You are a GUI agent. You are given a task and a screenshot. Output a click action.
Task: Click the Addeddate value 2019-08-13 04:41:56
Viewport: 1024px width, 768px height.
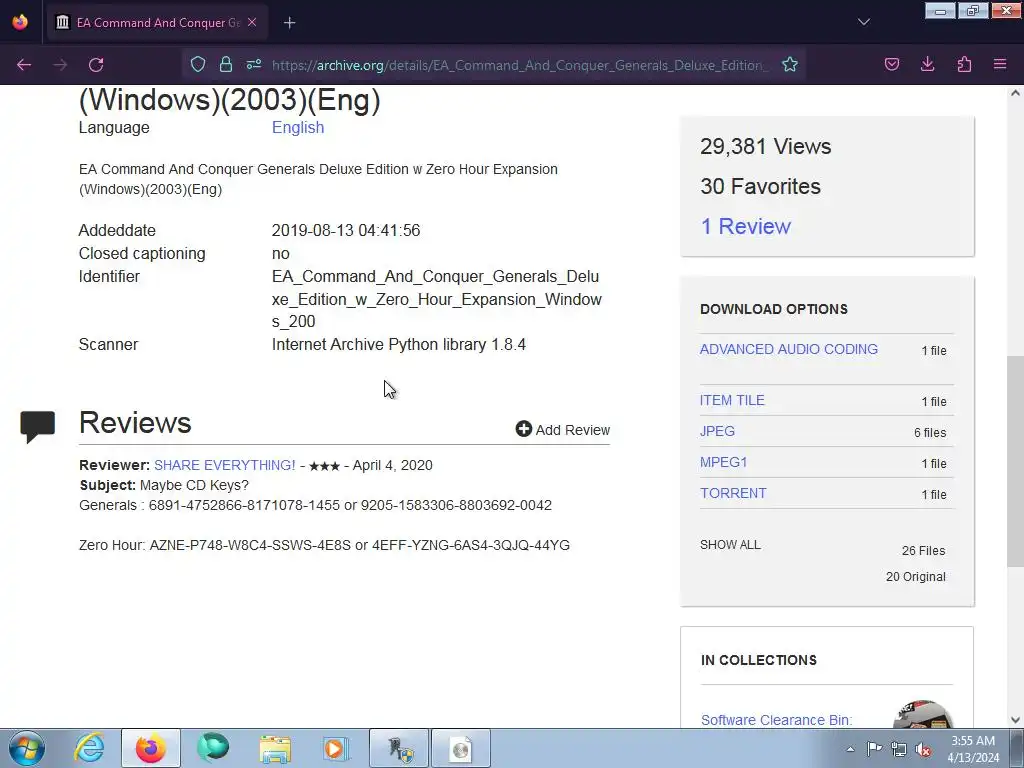coord(345,231)
